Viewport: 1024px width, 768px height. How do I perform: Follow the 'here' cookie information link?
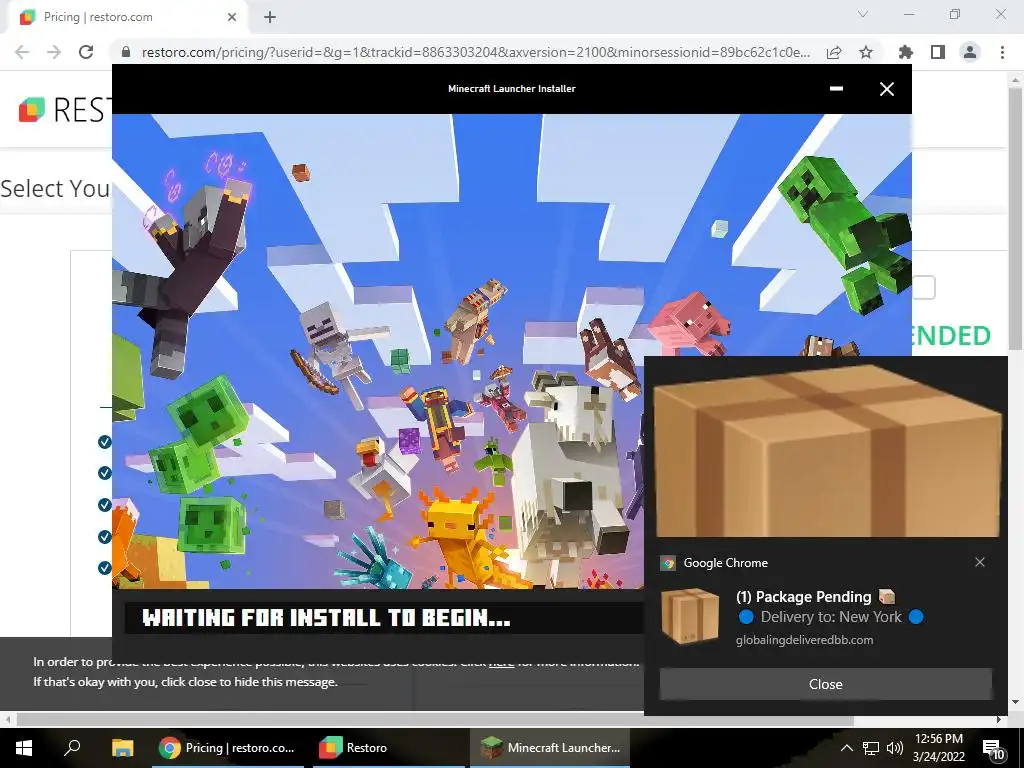[x=501, y=662]
